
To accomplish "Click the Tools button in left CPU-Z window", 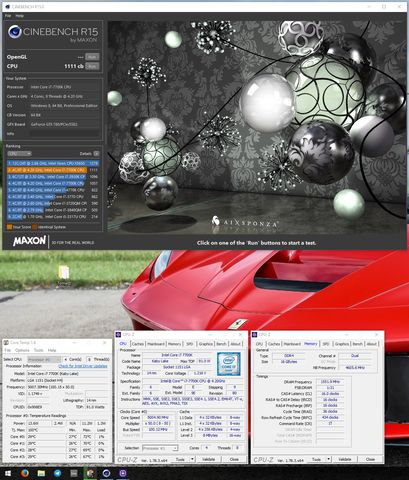I will (x=180, y=459).
